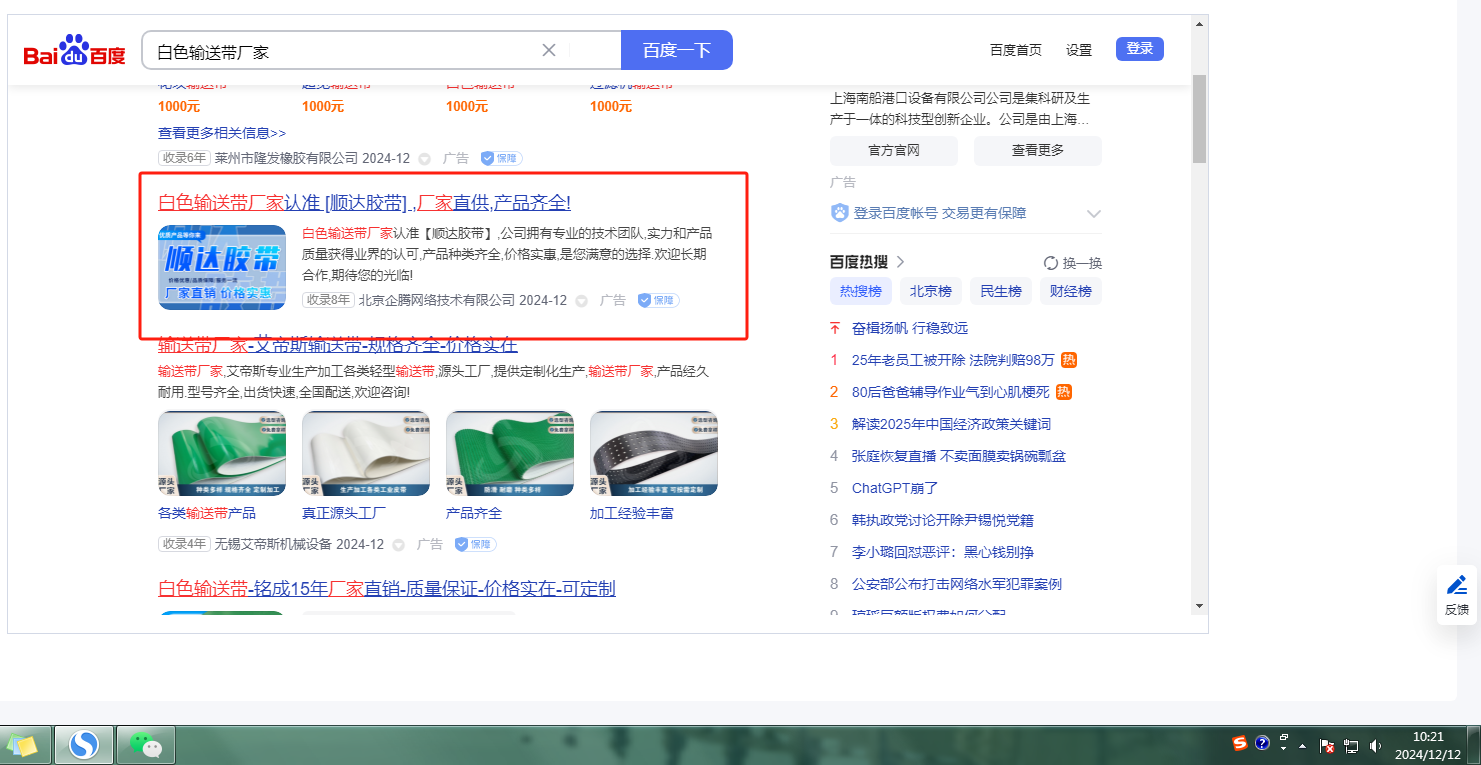Image resolution: width=1481 pixels, height=765 pixels.
Task: Select the 热搜榜 tab
Action: (860, 292)
